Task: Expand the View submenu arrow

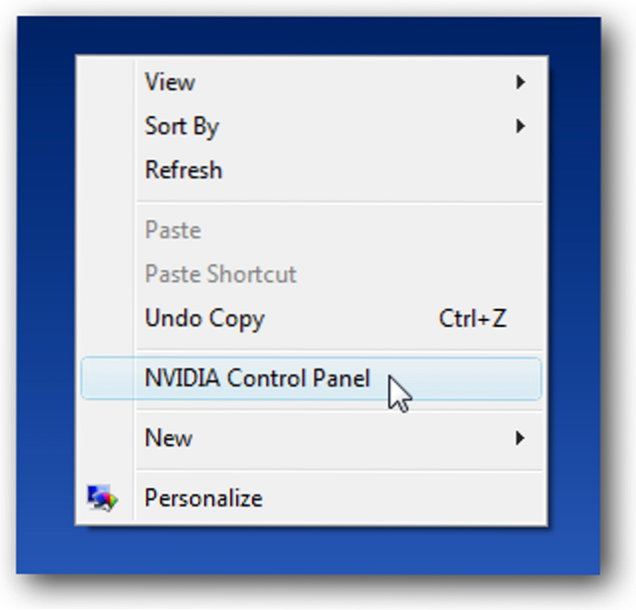Action: coord(521,82)
